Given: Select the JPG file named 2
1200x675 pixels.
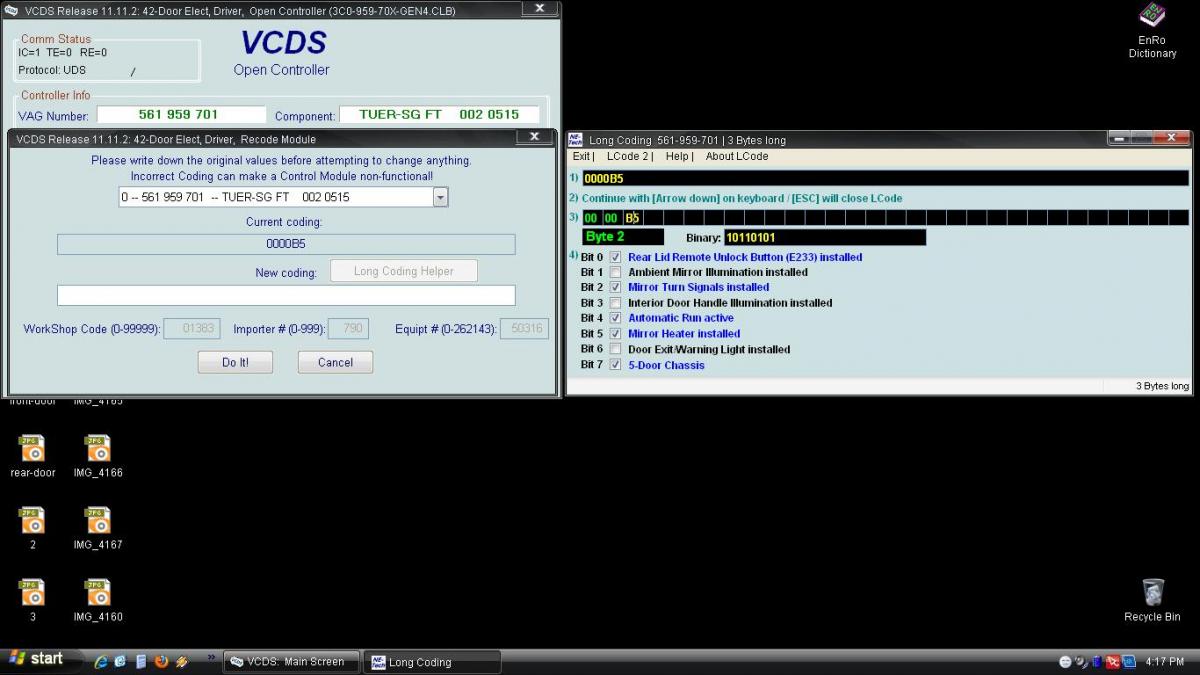Looking at the screenshot, I should pyautogui.click(x=33, y=528).
